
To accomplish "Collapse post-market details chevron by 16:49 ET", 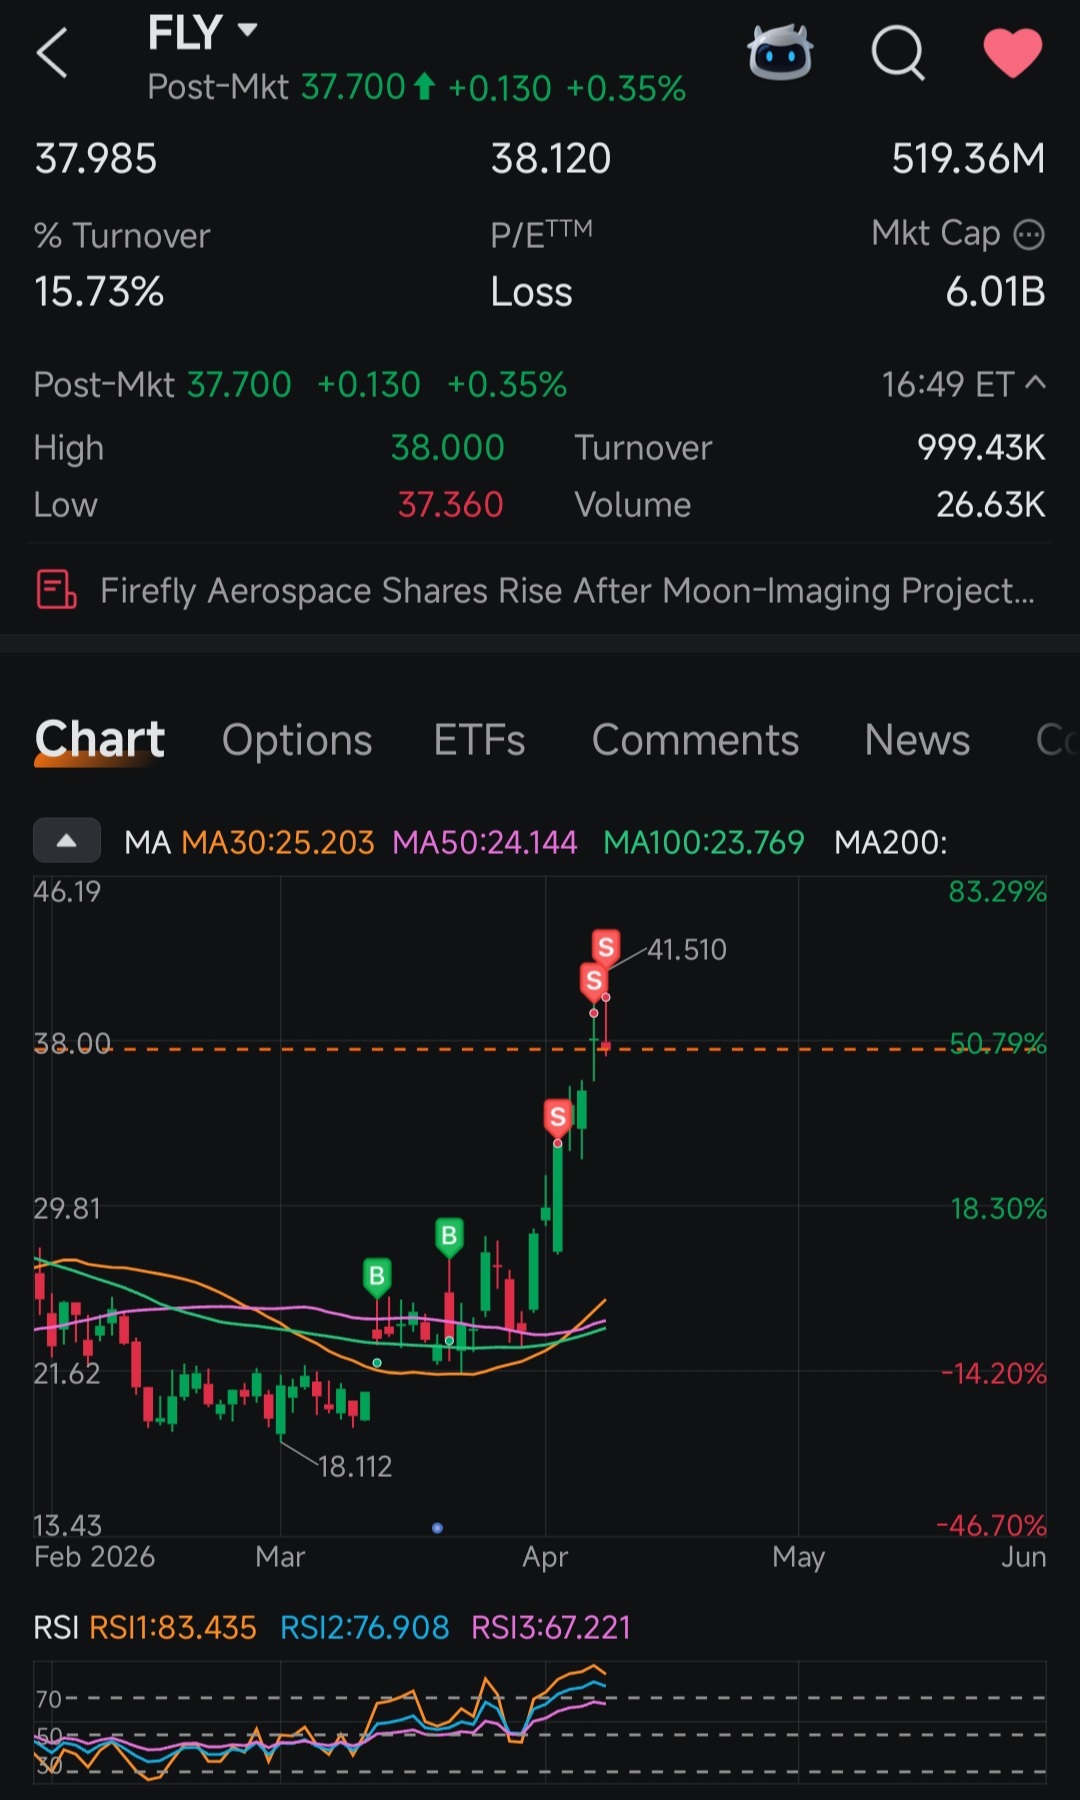I will 1036,383.
